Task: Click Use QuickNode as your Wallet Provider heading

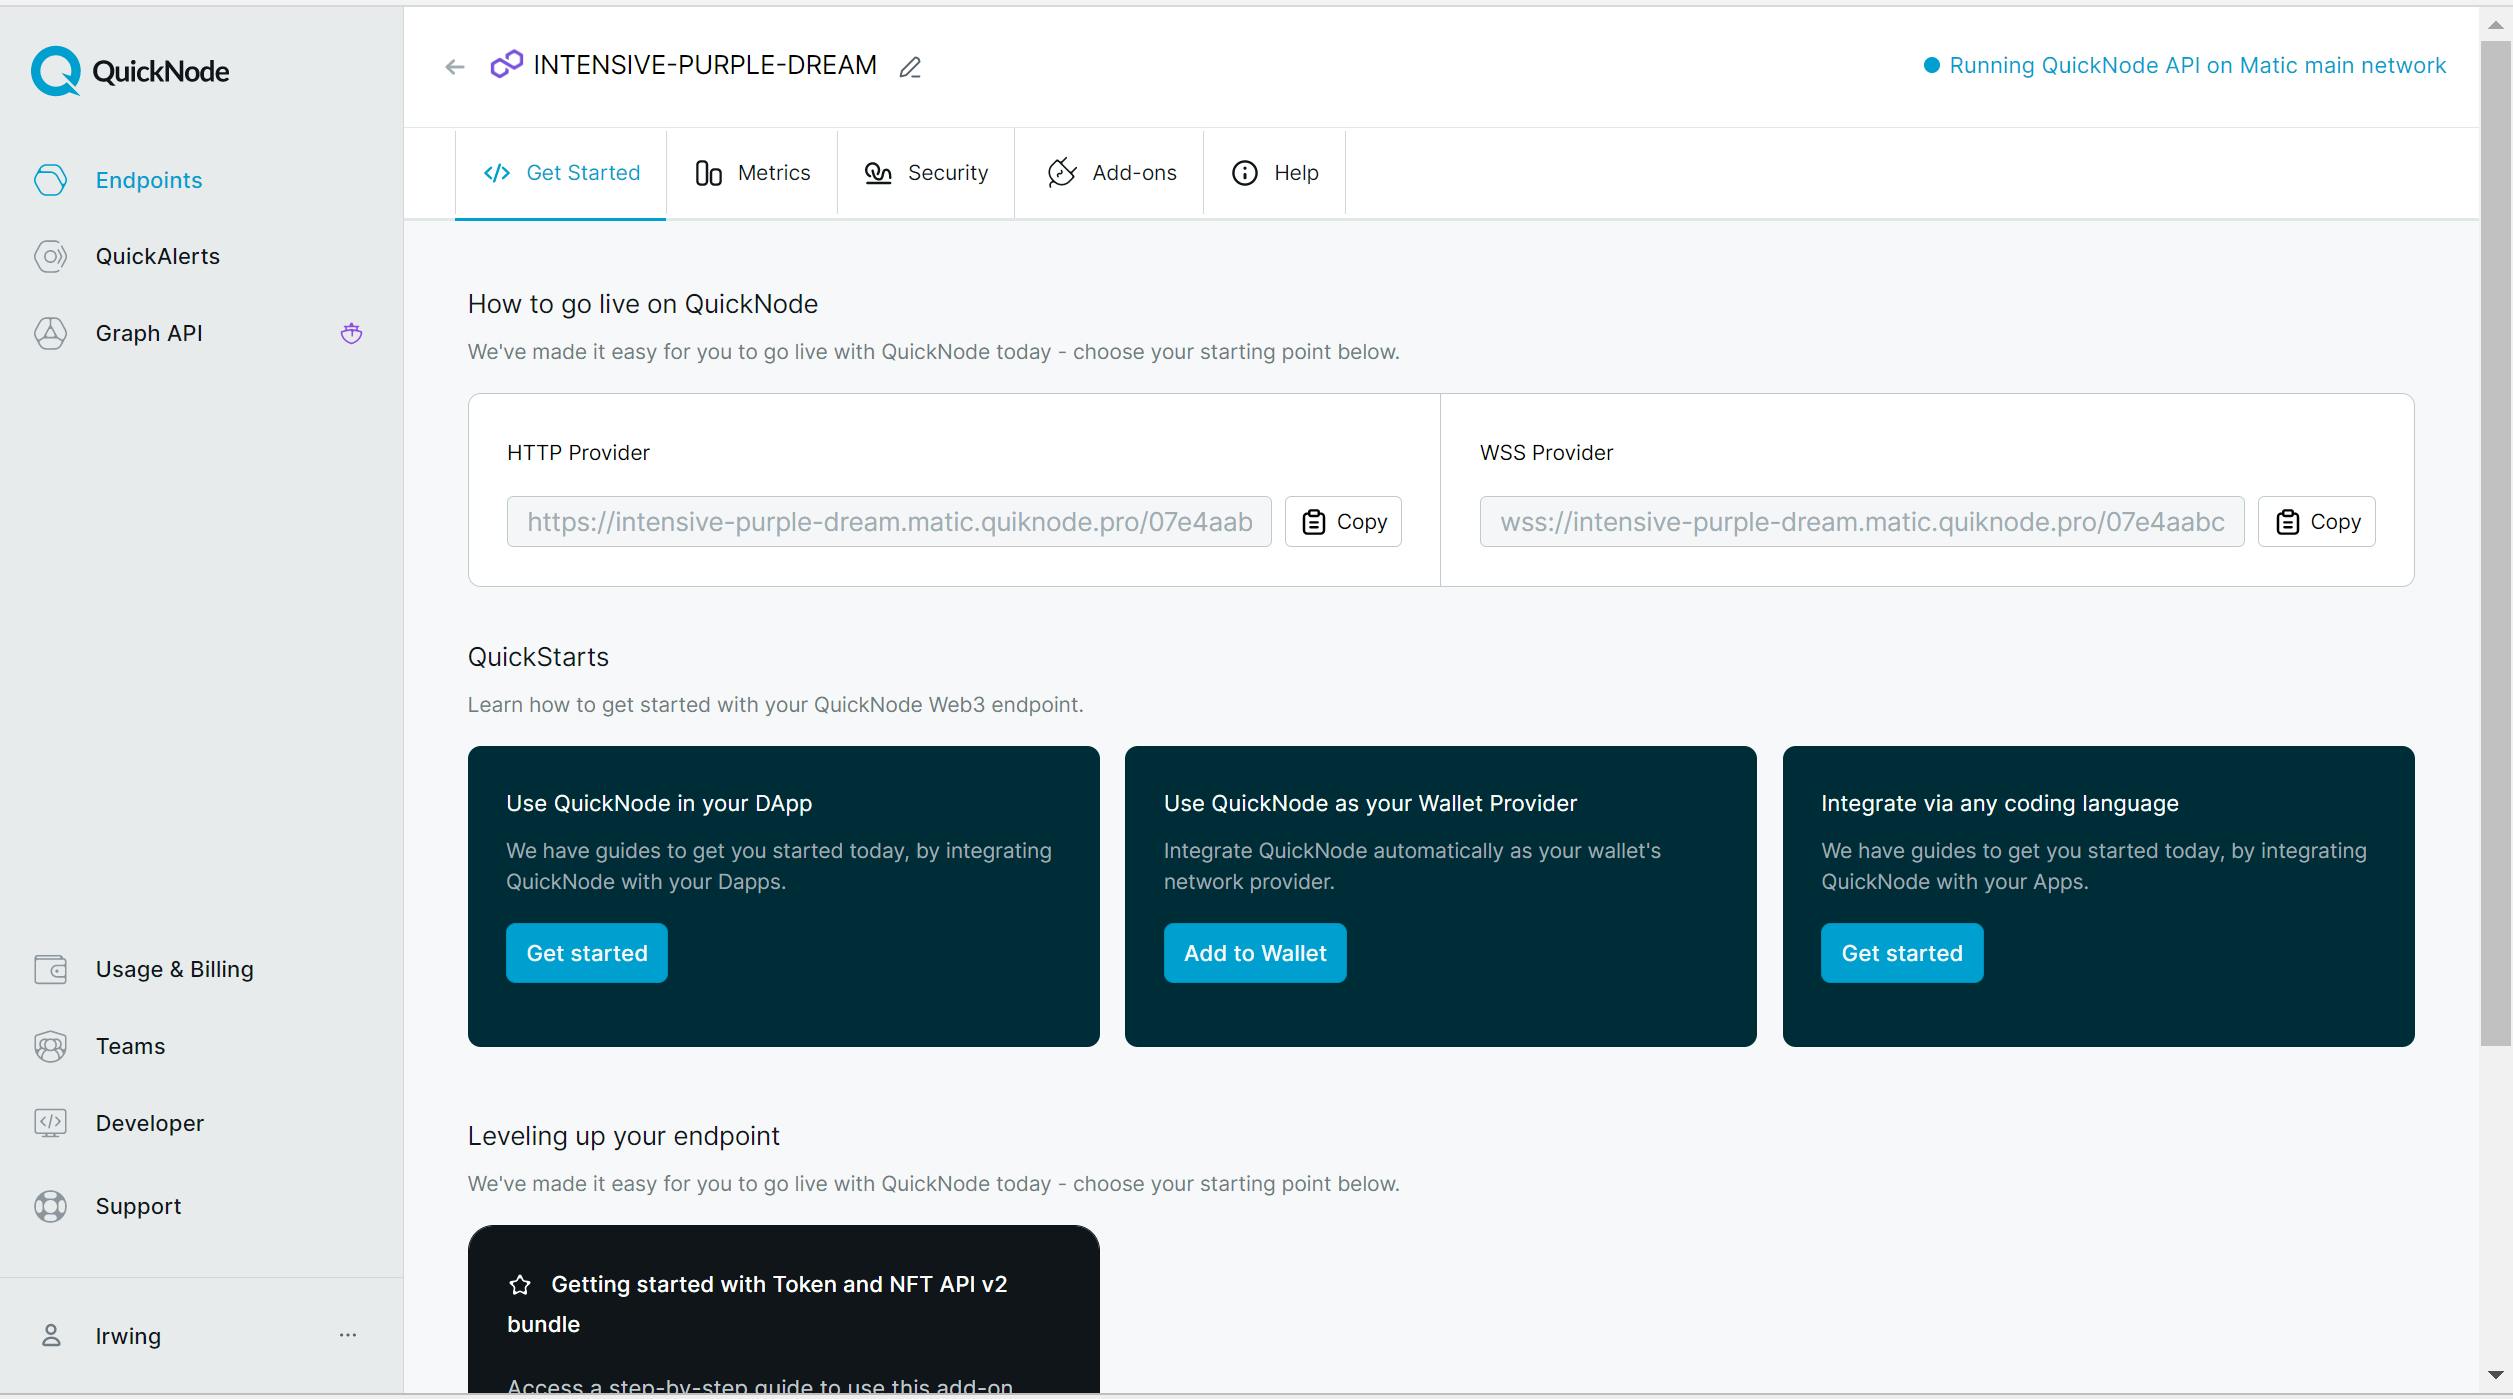Action: (1370, 803)
